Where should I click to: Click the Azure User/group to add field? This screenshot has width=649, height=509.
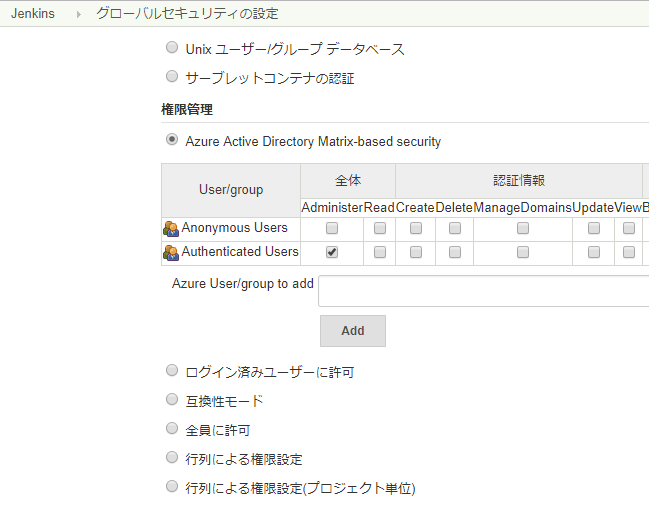(x=483, y=291)
